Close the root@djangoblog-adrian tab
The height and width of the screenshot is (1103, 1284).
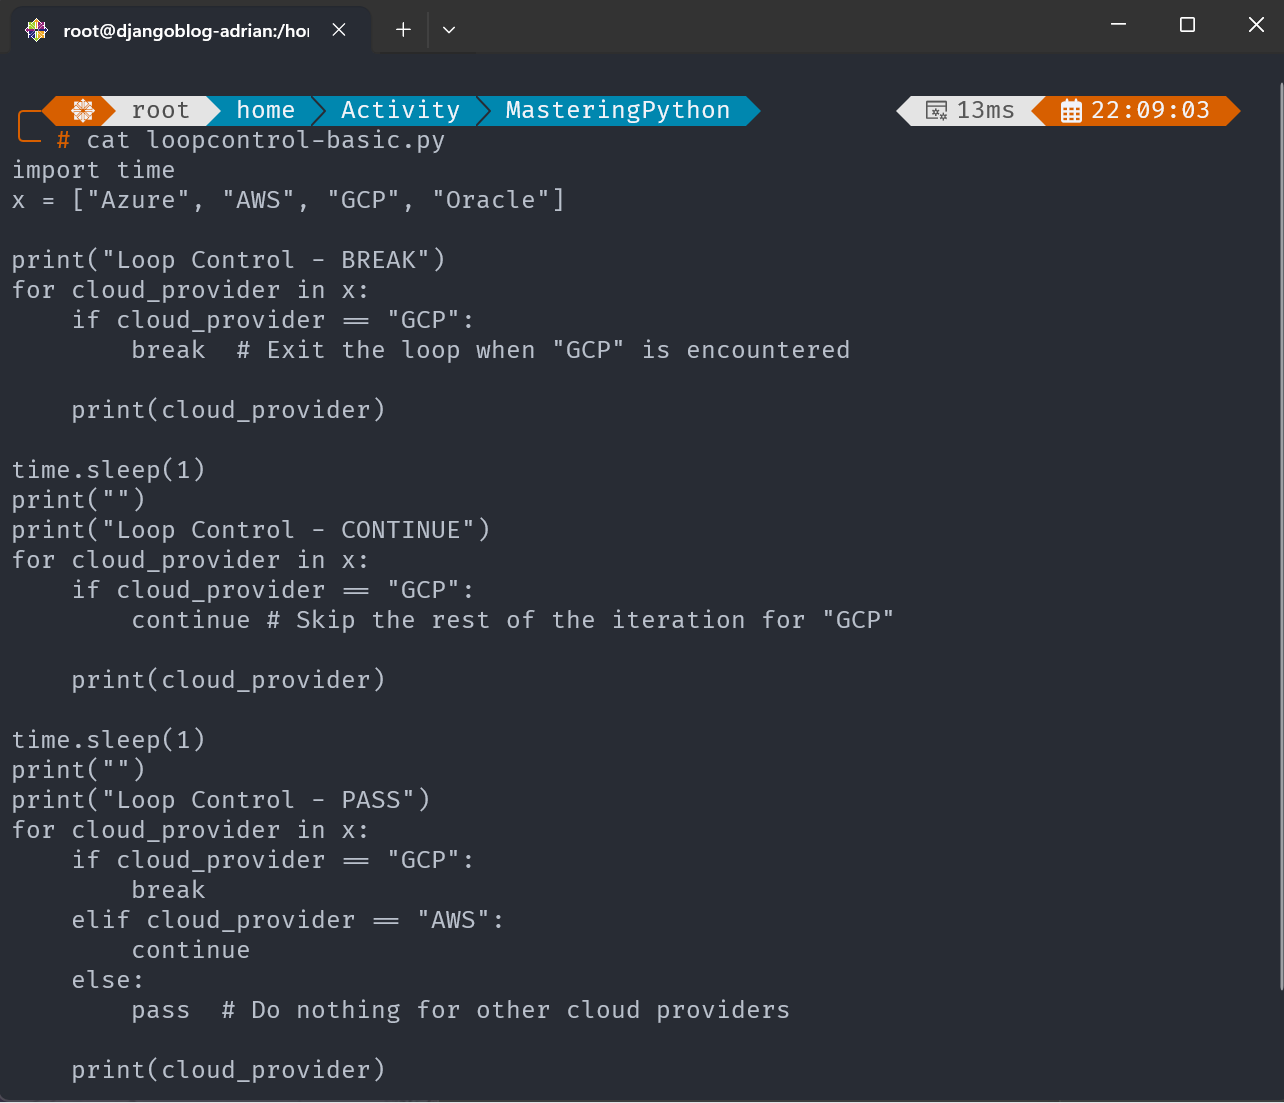(x=339, y=30)
